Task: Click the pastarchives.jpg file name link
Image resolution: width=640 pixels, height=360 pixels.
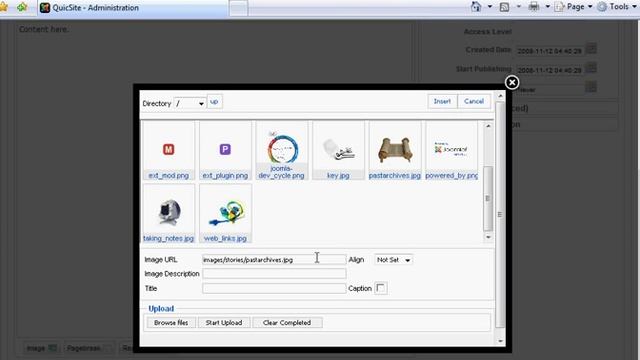Action: pos(394,176)
